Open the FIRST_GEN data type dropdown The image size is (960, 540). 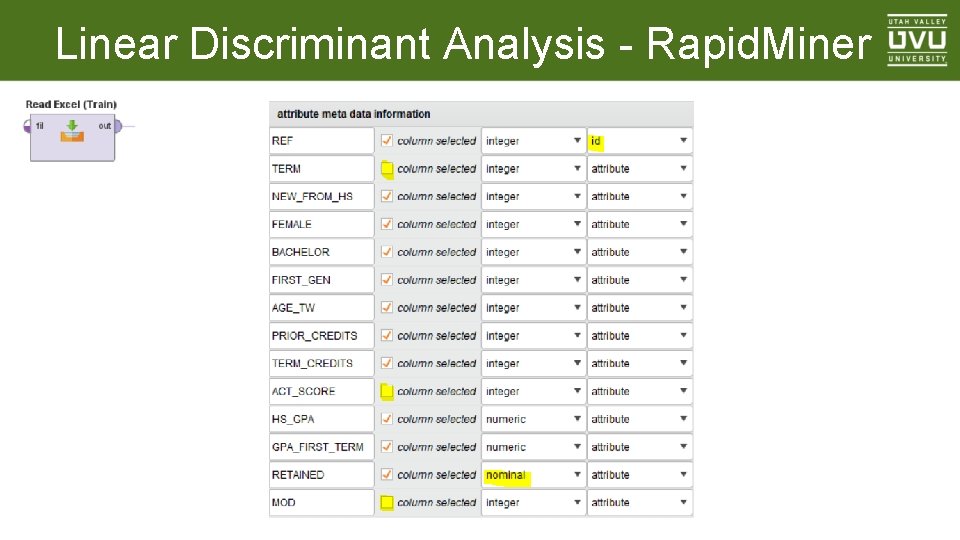pos(533,280)
